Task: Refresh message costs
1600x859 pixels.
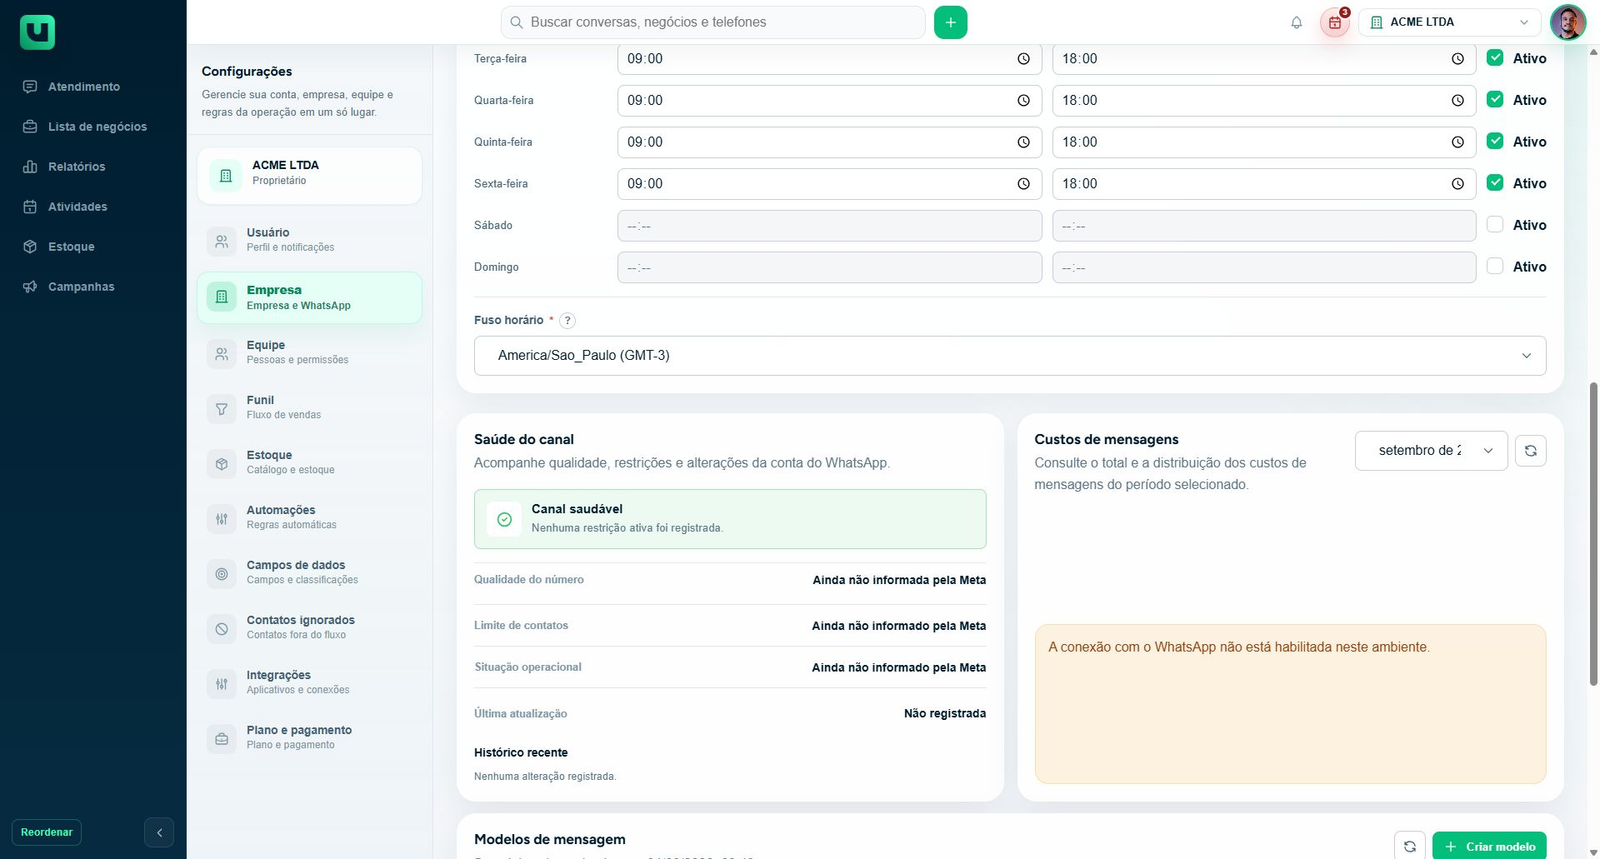Action: coord(1530,451)
